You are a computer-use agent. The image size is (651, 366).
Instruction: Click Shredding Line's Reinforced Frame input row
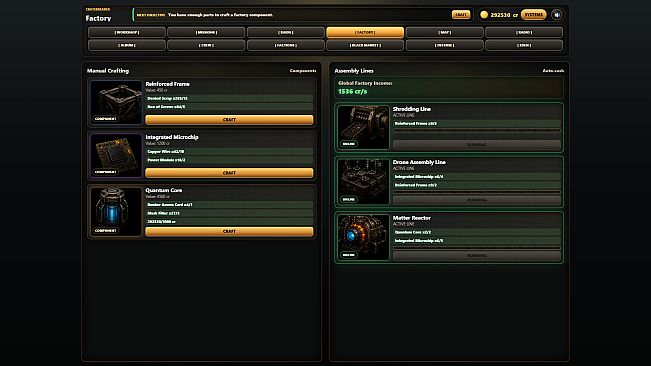[x=477, y=123]
